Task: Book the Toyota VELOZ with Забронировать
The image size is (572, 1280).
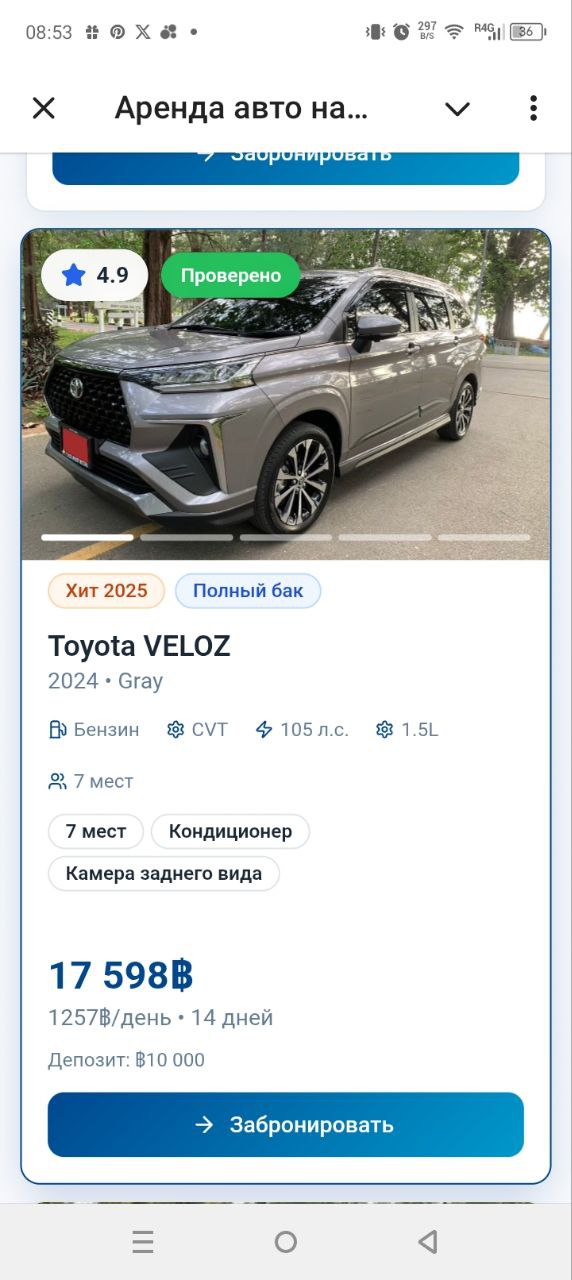Action: pyautogui.click(x=286, y=1124)
